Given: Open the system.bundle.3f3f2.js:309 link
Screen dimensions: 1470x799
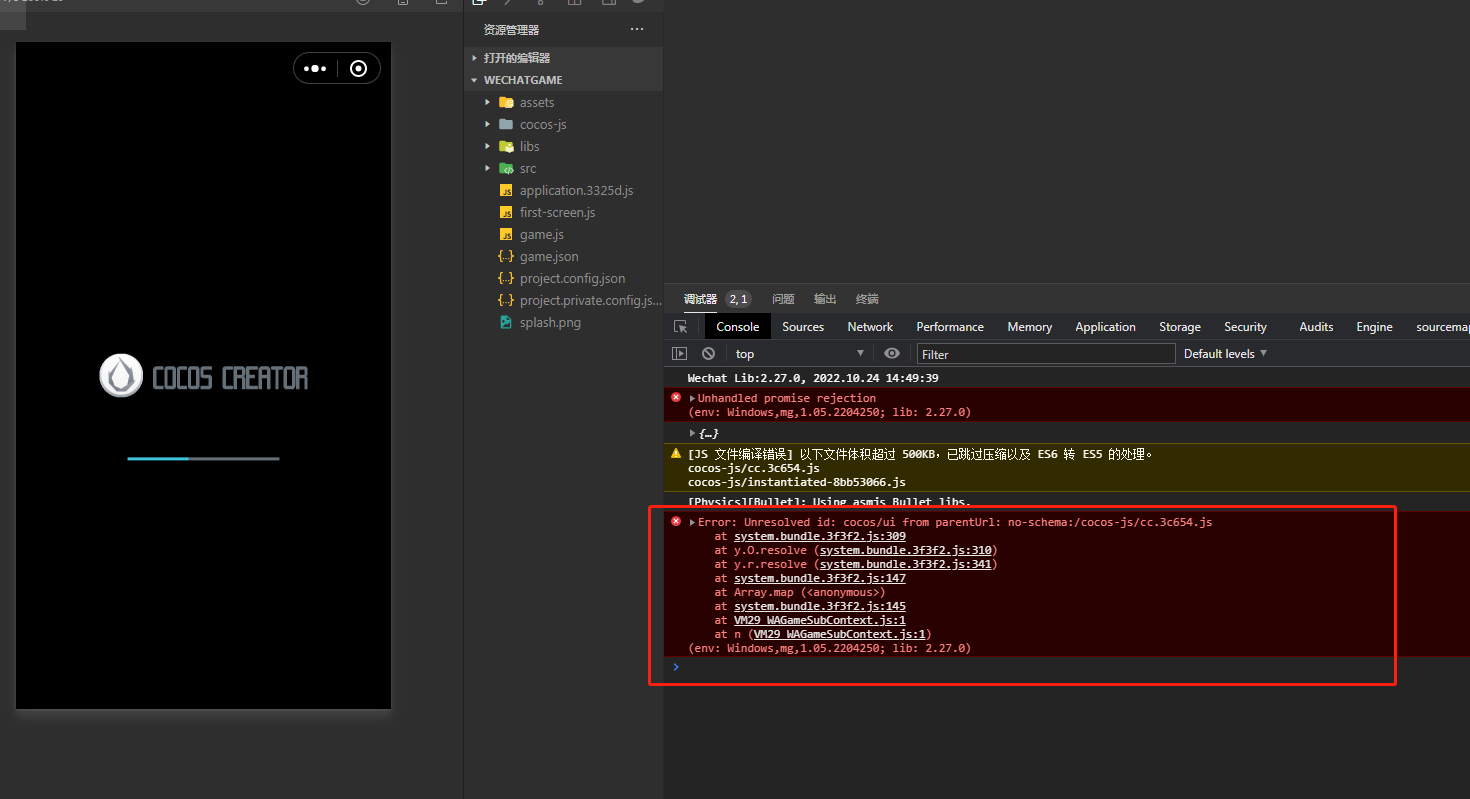Looking at the screenshot, I should (x=820, y=536).
